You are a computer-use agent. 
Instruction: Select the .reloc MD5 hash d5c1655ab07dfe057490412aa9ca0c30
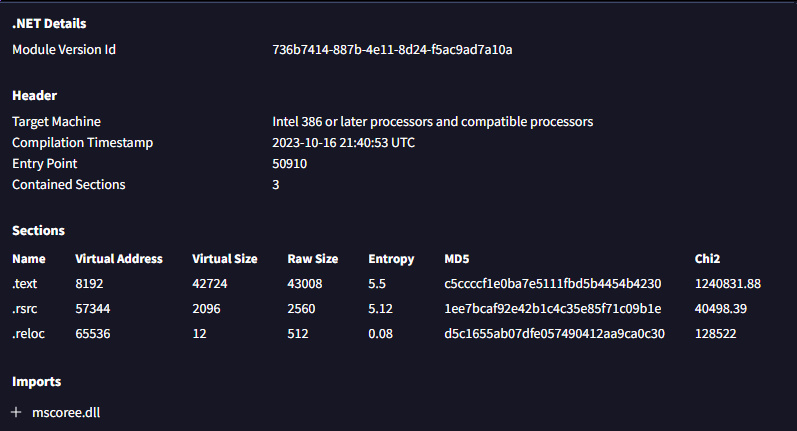[x=555, y=333]
